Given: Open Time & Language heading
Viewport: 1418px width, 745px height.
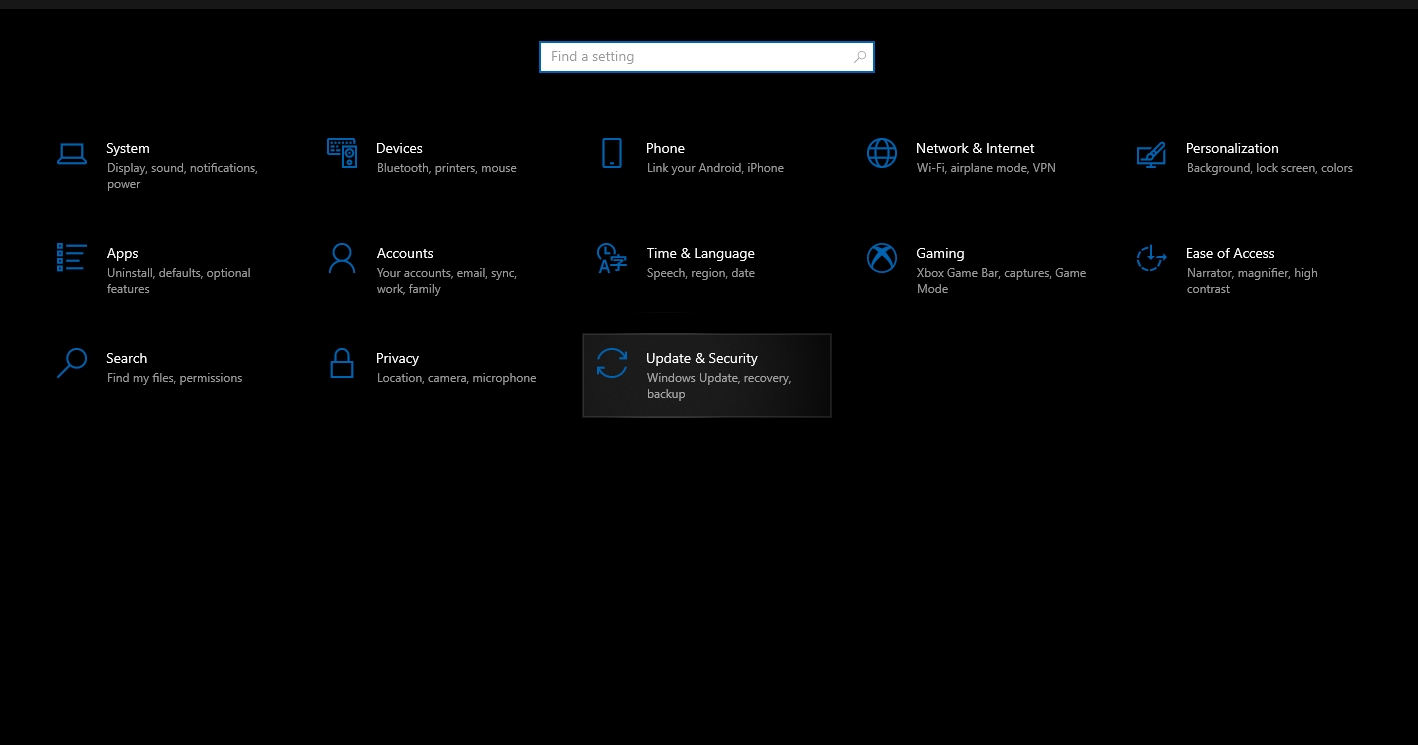Looking at the screenshot, I should (x=701, y=253).
